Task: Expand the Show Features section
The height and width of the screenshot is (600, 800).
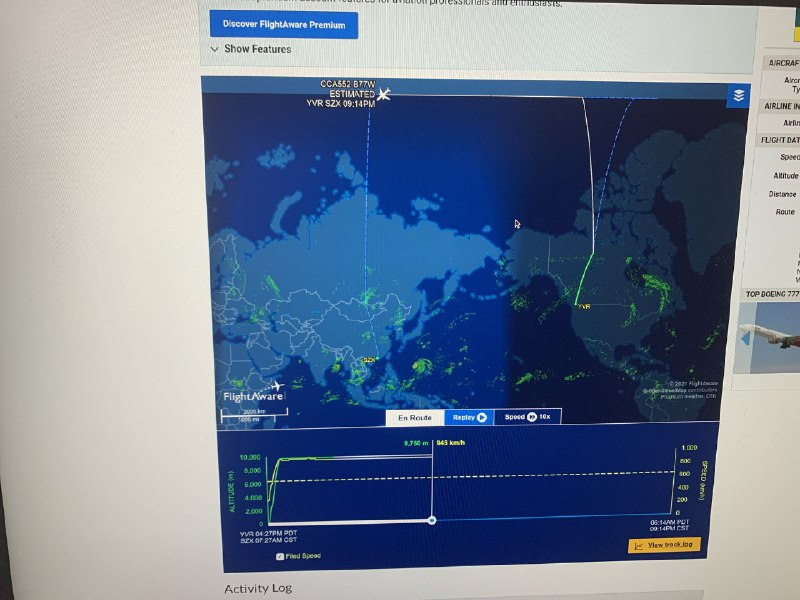Action: [257, 49]
